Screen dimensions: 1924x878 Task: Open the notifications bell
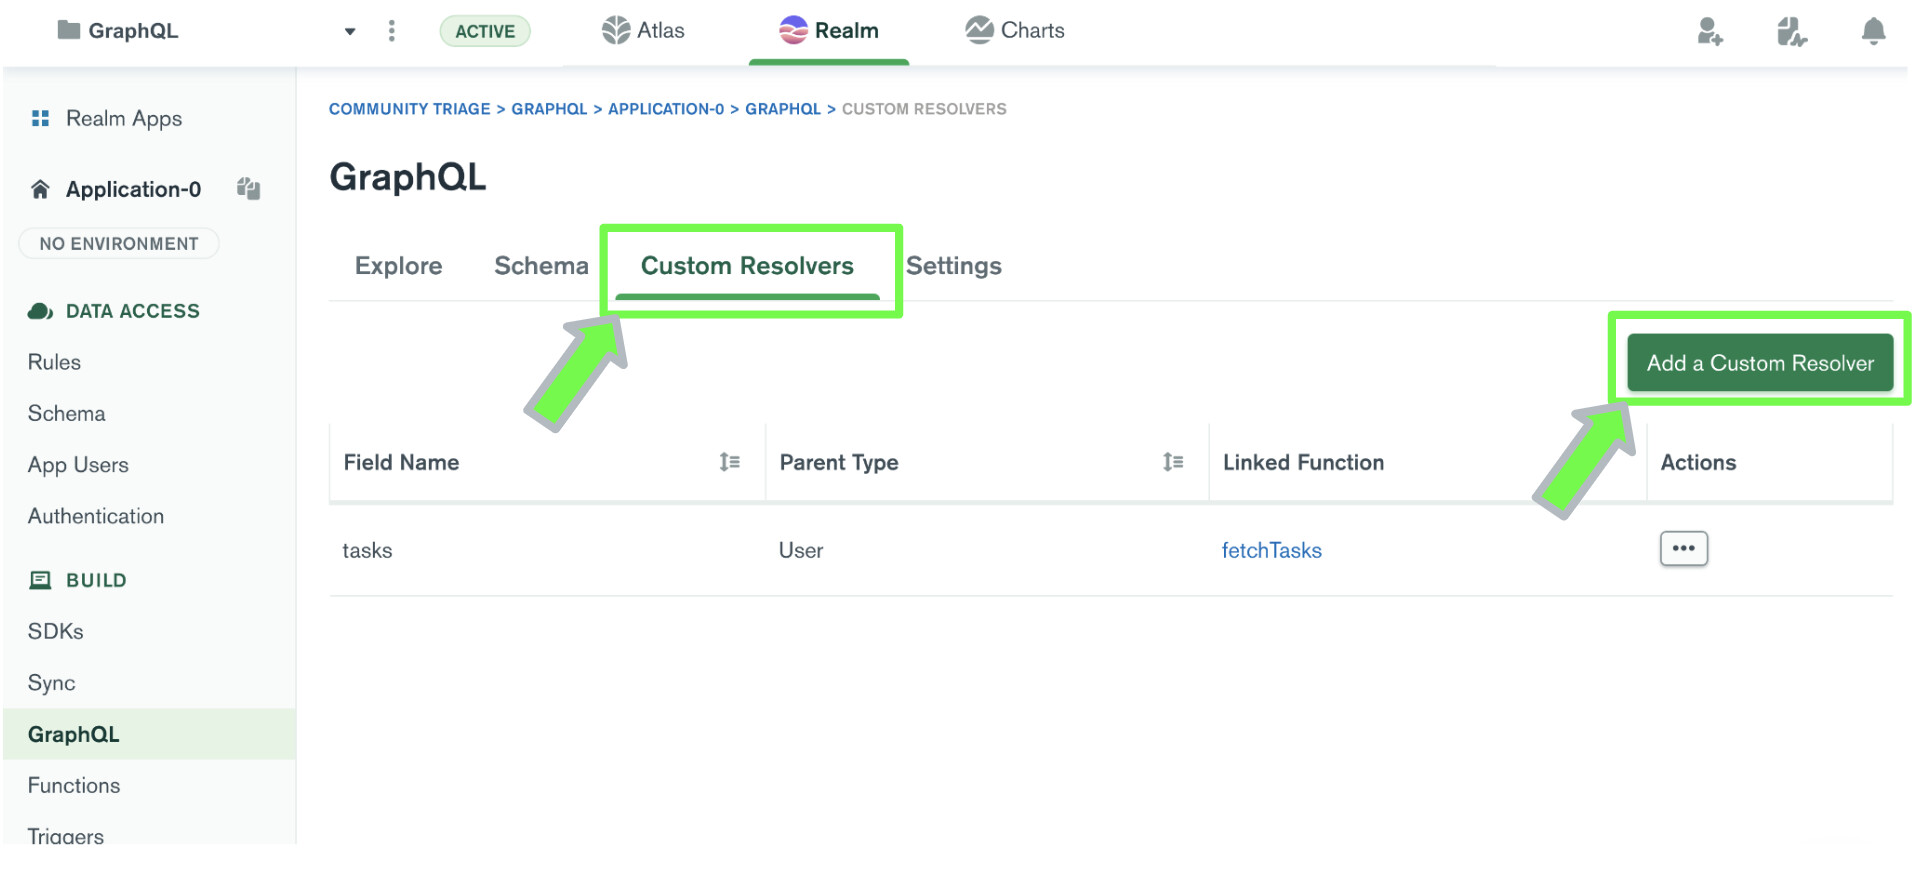tap(1873, 32)
